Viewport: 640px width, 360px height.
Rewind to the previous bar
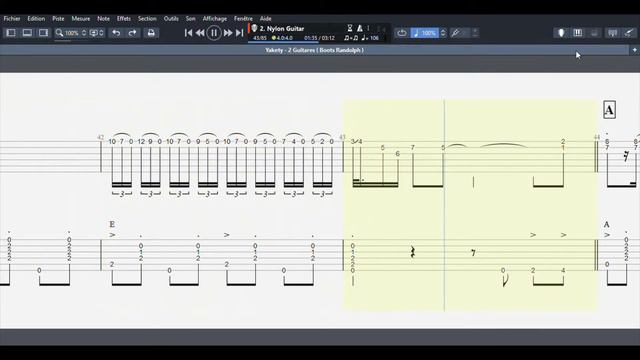click(200, 33)
